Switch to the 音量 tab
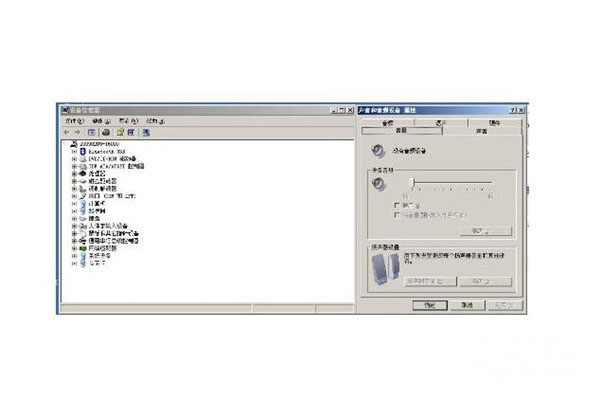 pos(401,131)
